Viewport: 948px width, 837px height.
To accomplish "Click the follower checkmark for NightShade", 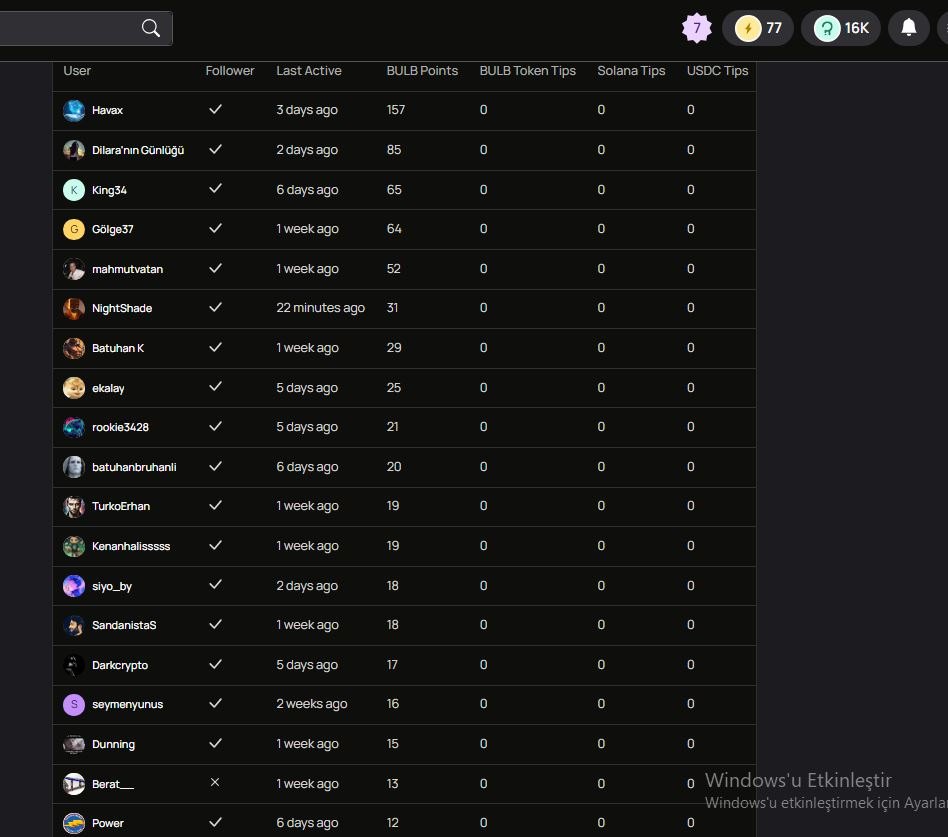I will pyautogui.click(x=215, y=307).
